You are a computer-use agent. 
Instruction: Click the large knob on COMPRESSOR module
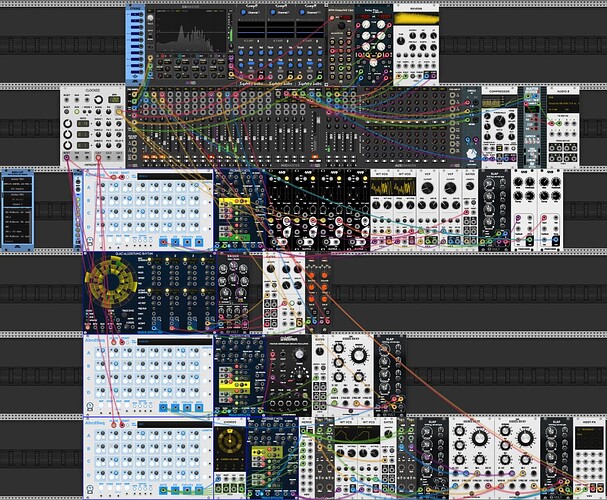pos(496,122)
